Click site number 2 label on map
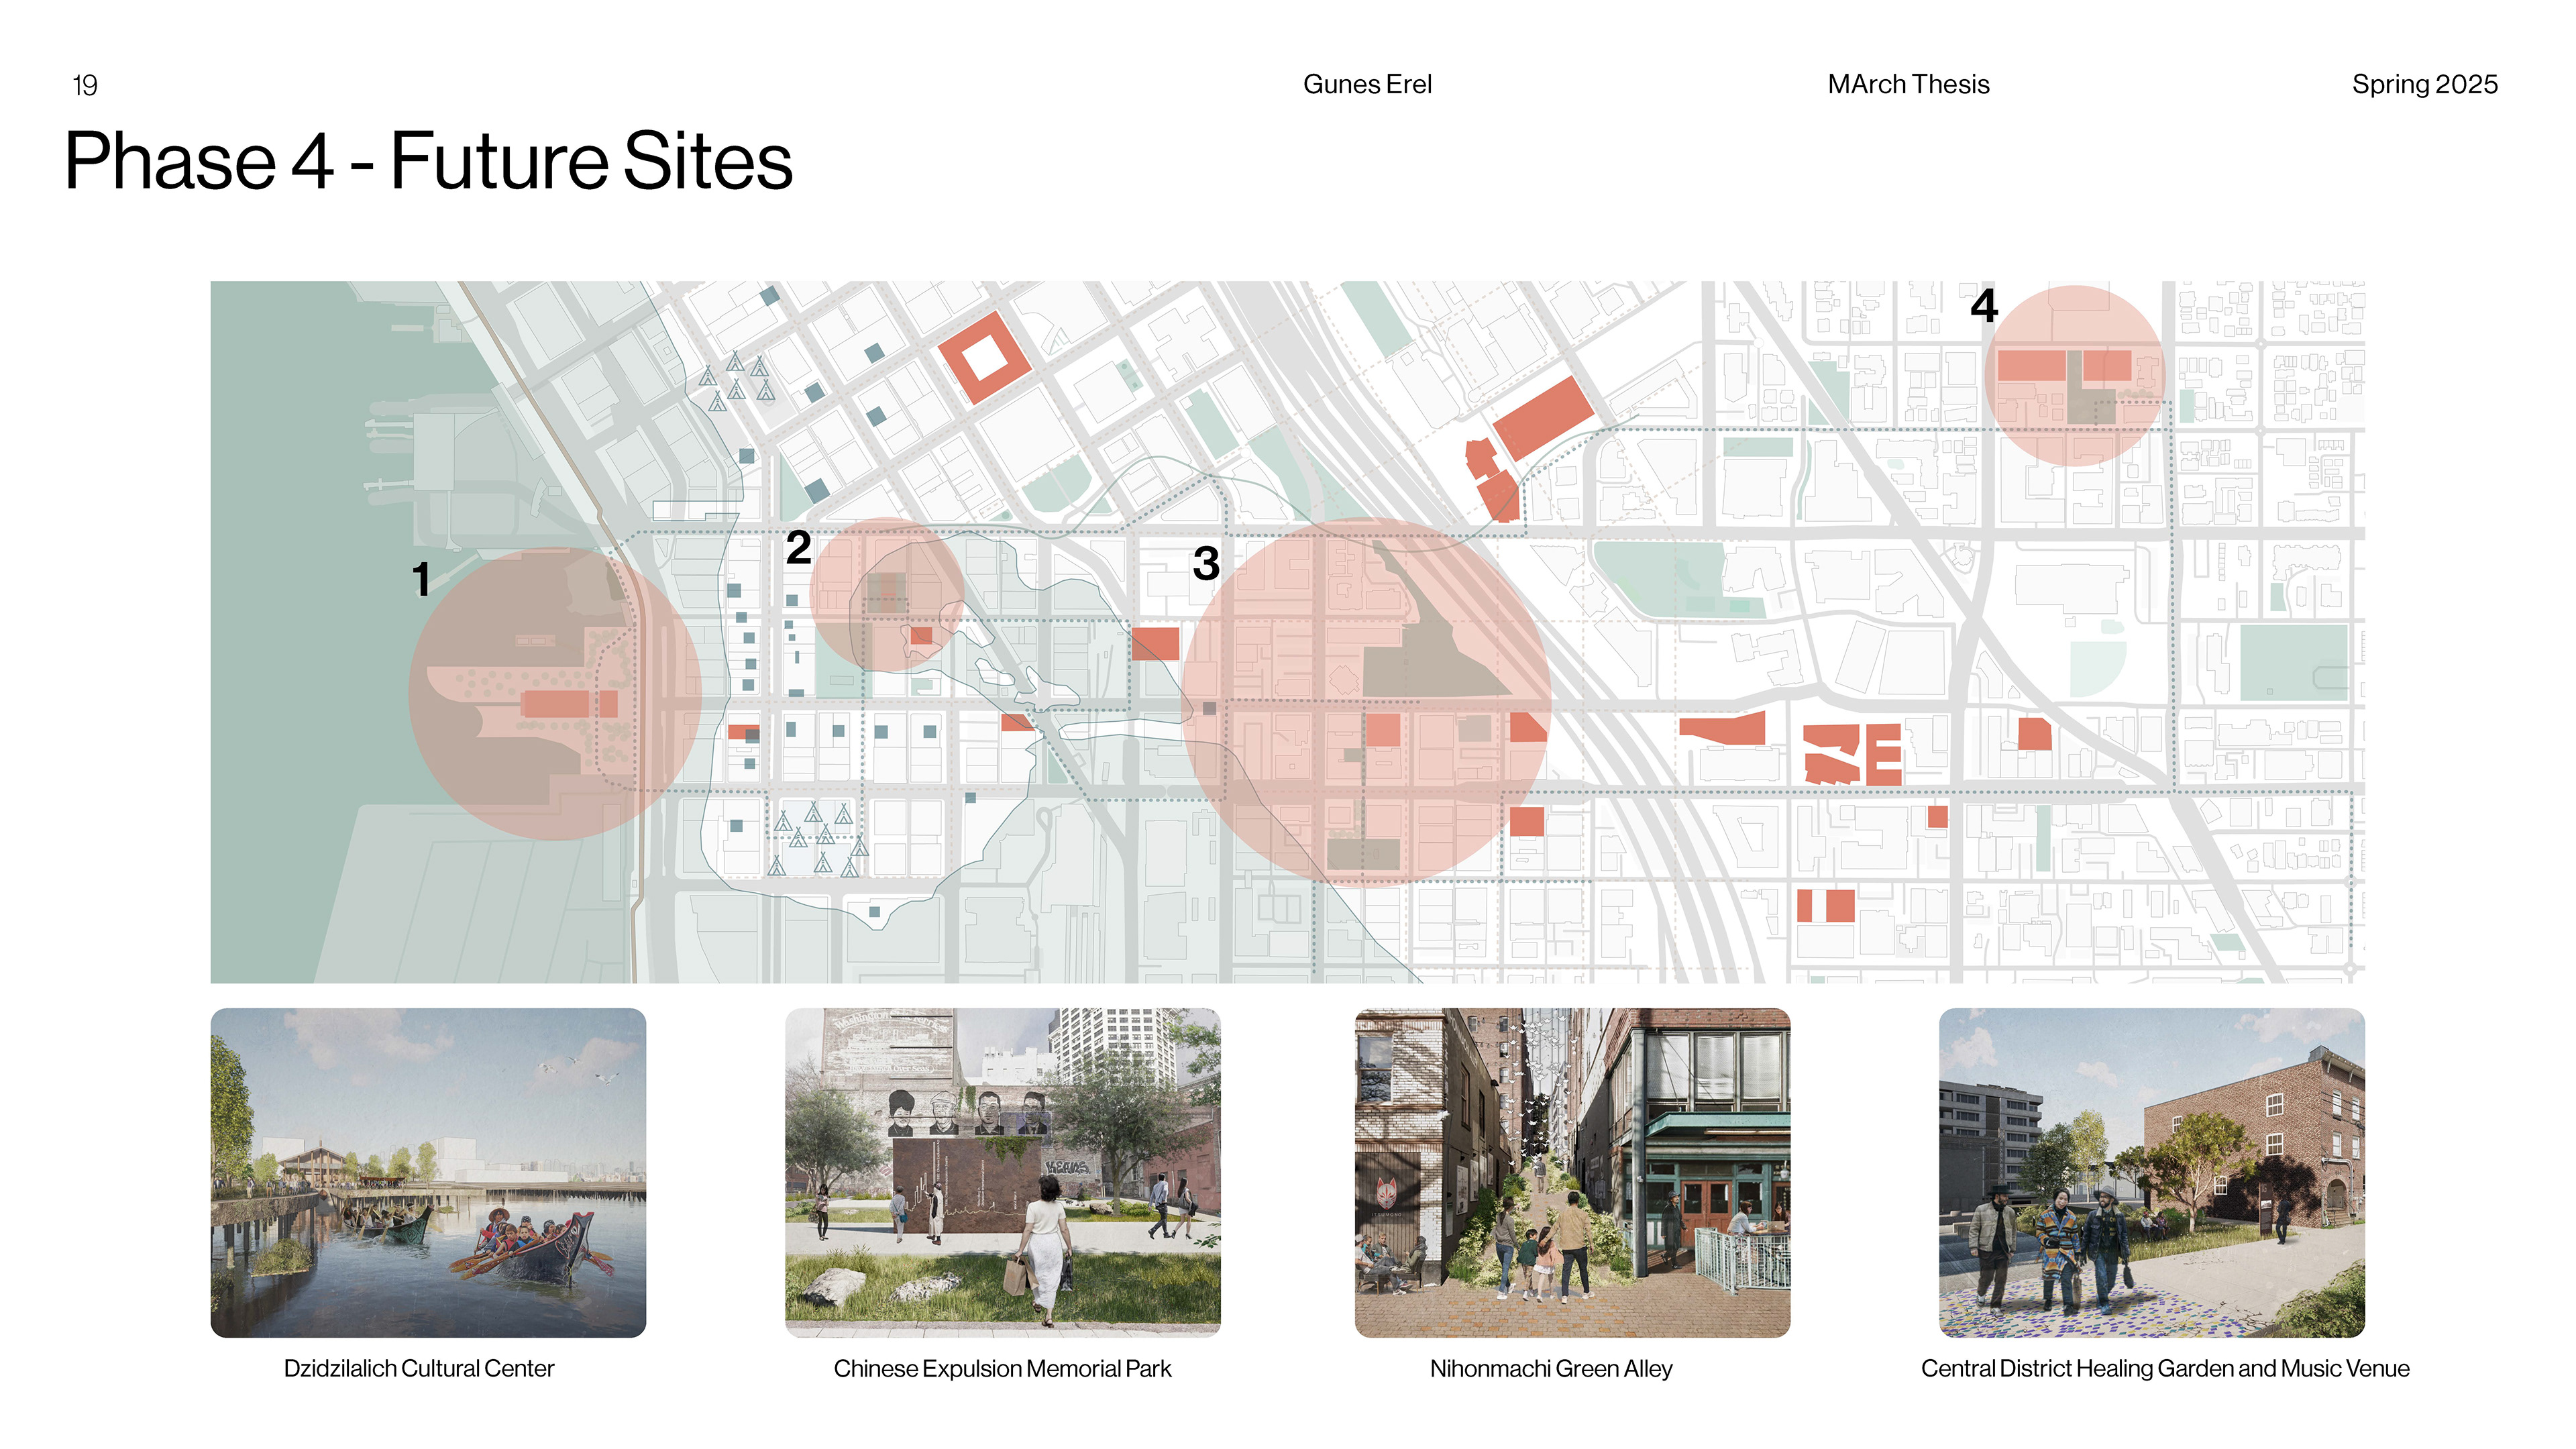Viewport: 2576px width, 1449px height. [x=798, y=547]
